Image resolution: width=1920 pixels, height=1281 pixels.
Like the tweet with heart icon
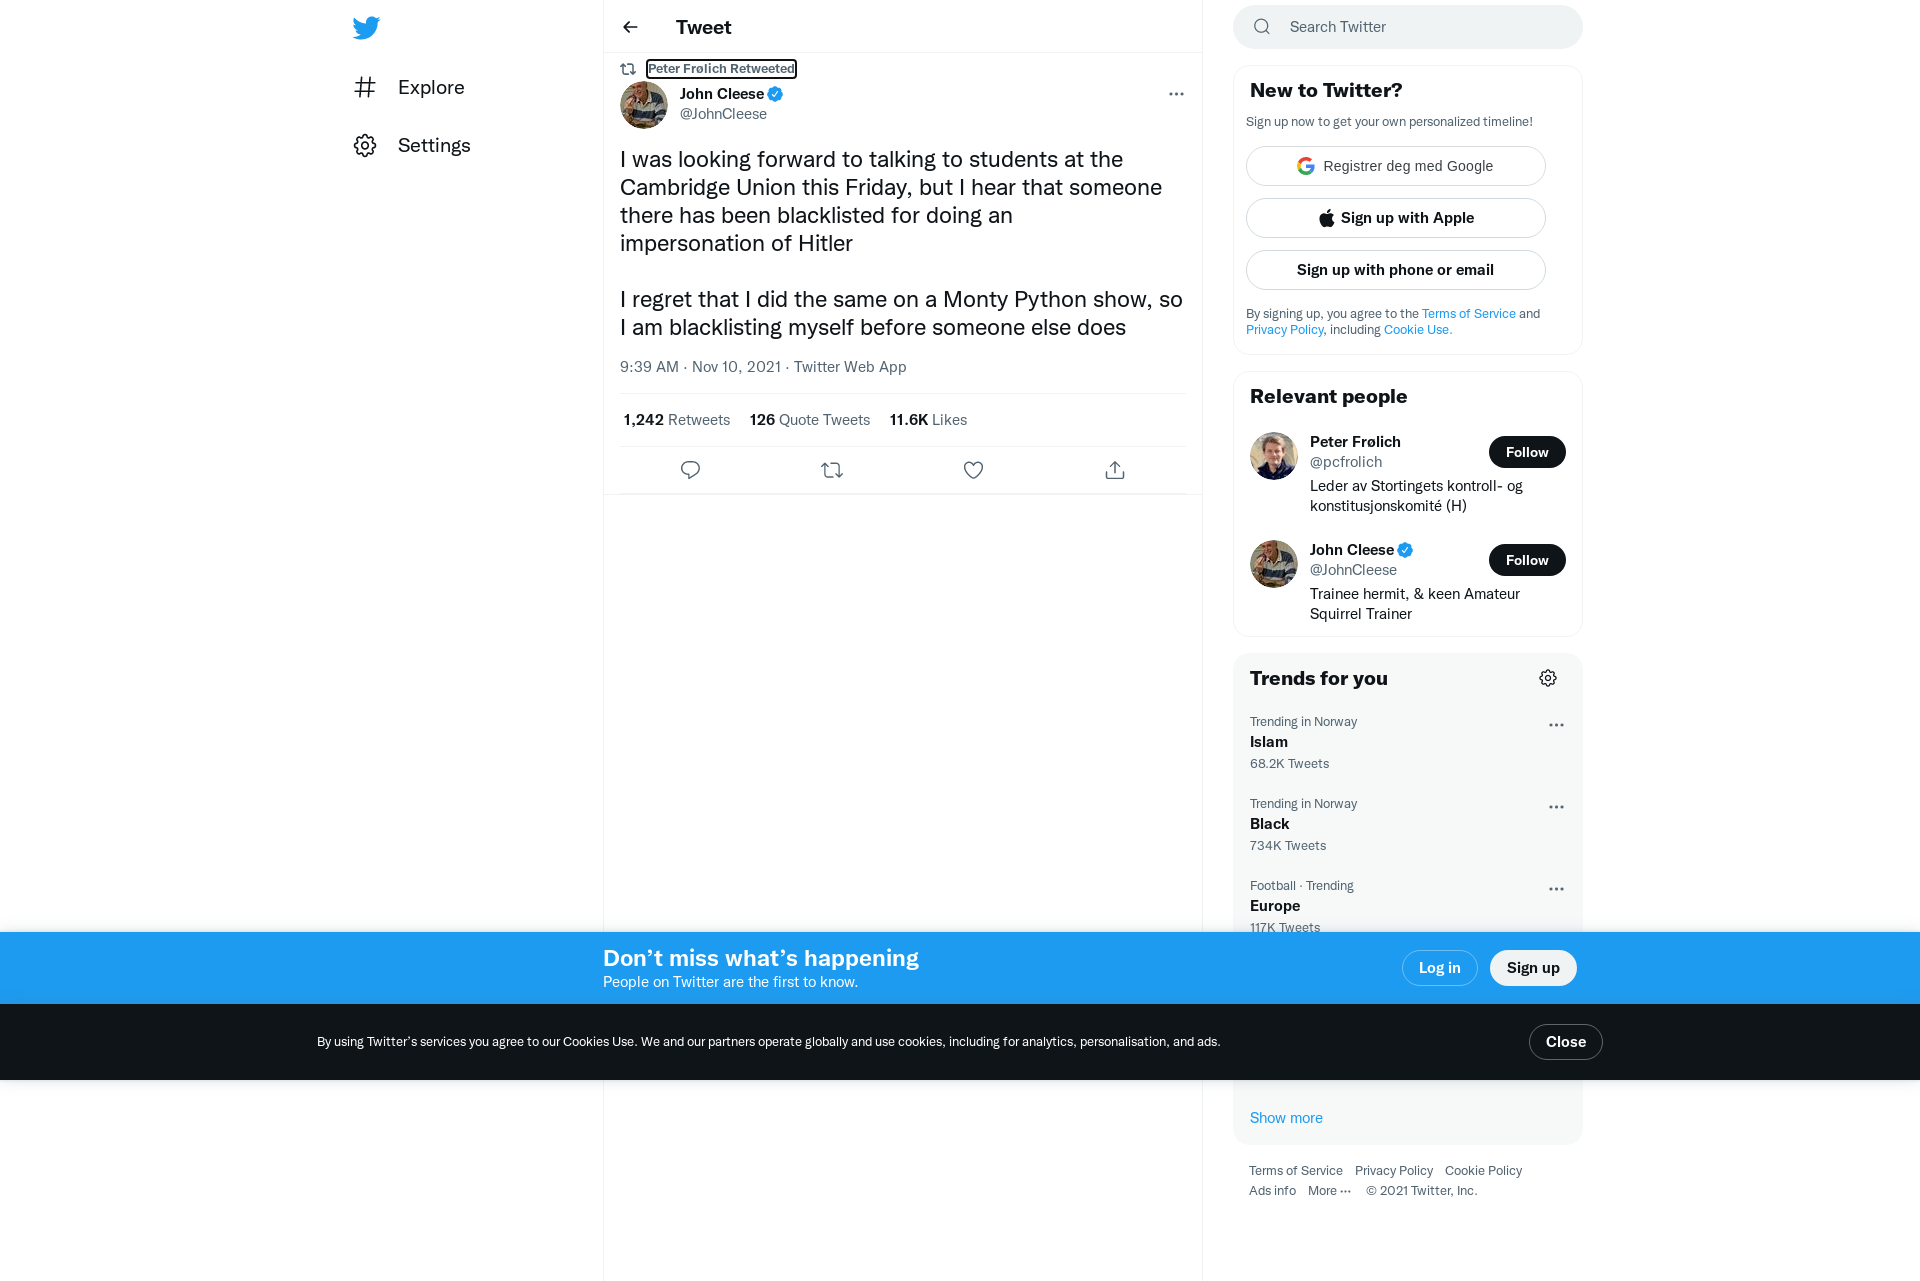point(973,470)
